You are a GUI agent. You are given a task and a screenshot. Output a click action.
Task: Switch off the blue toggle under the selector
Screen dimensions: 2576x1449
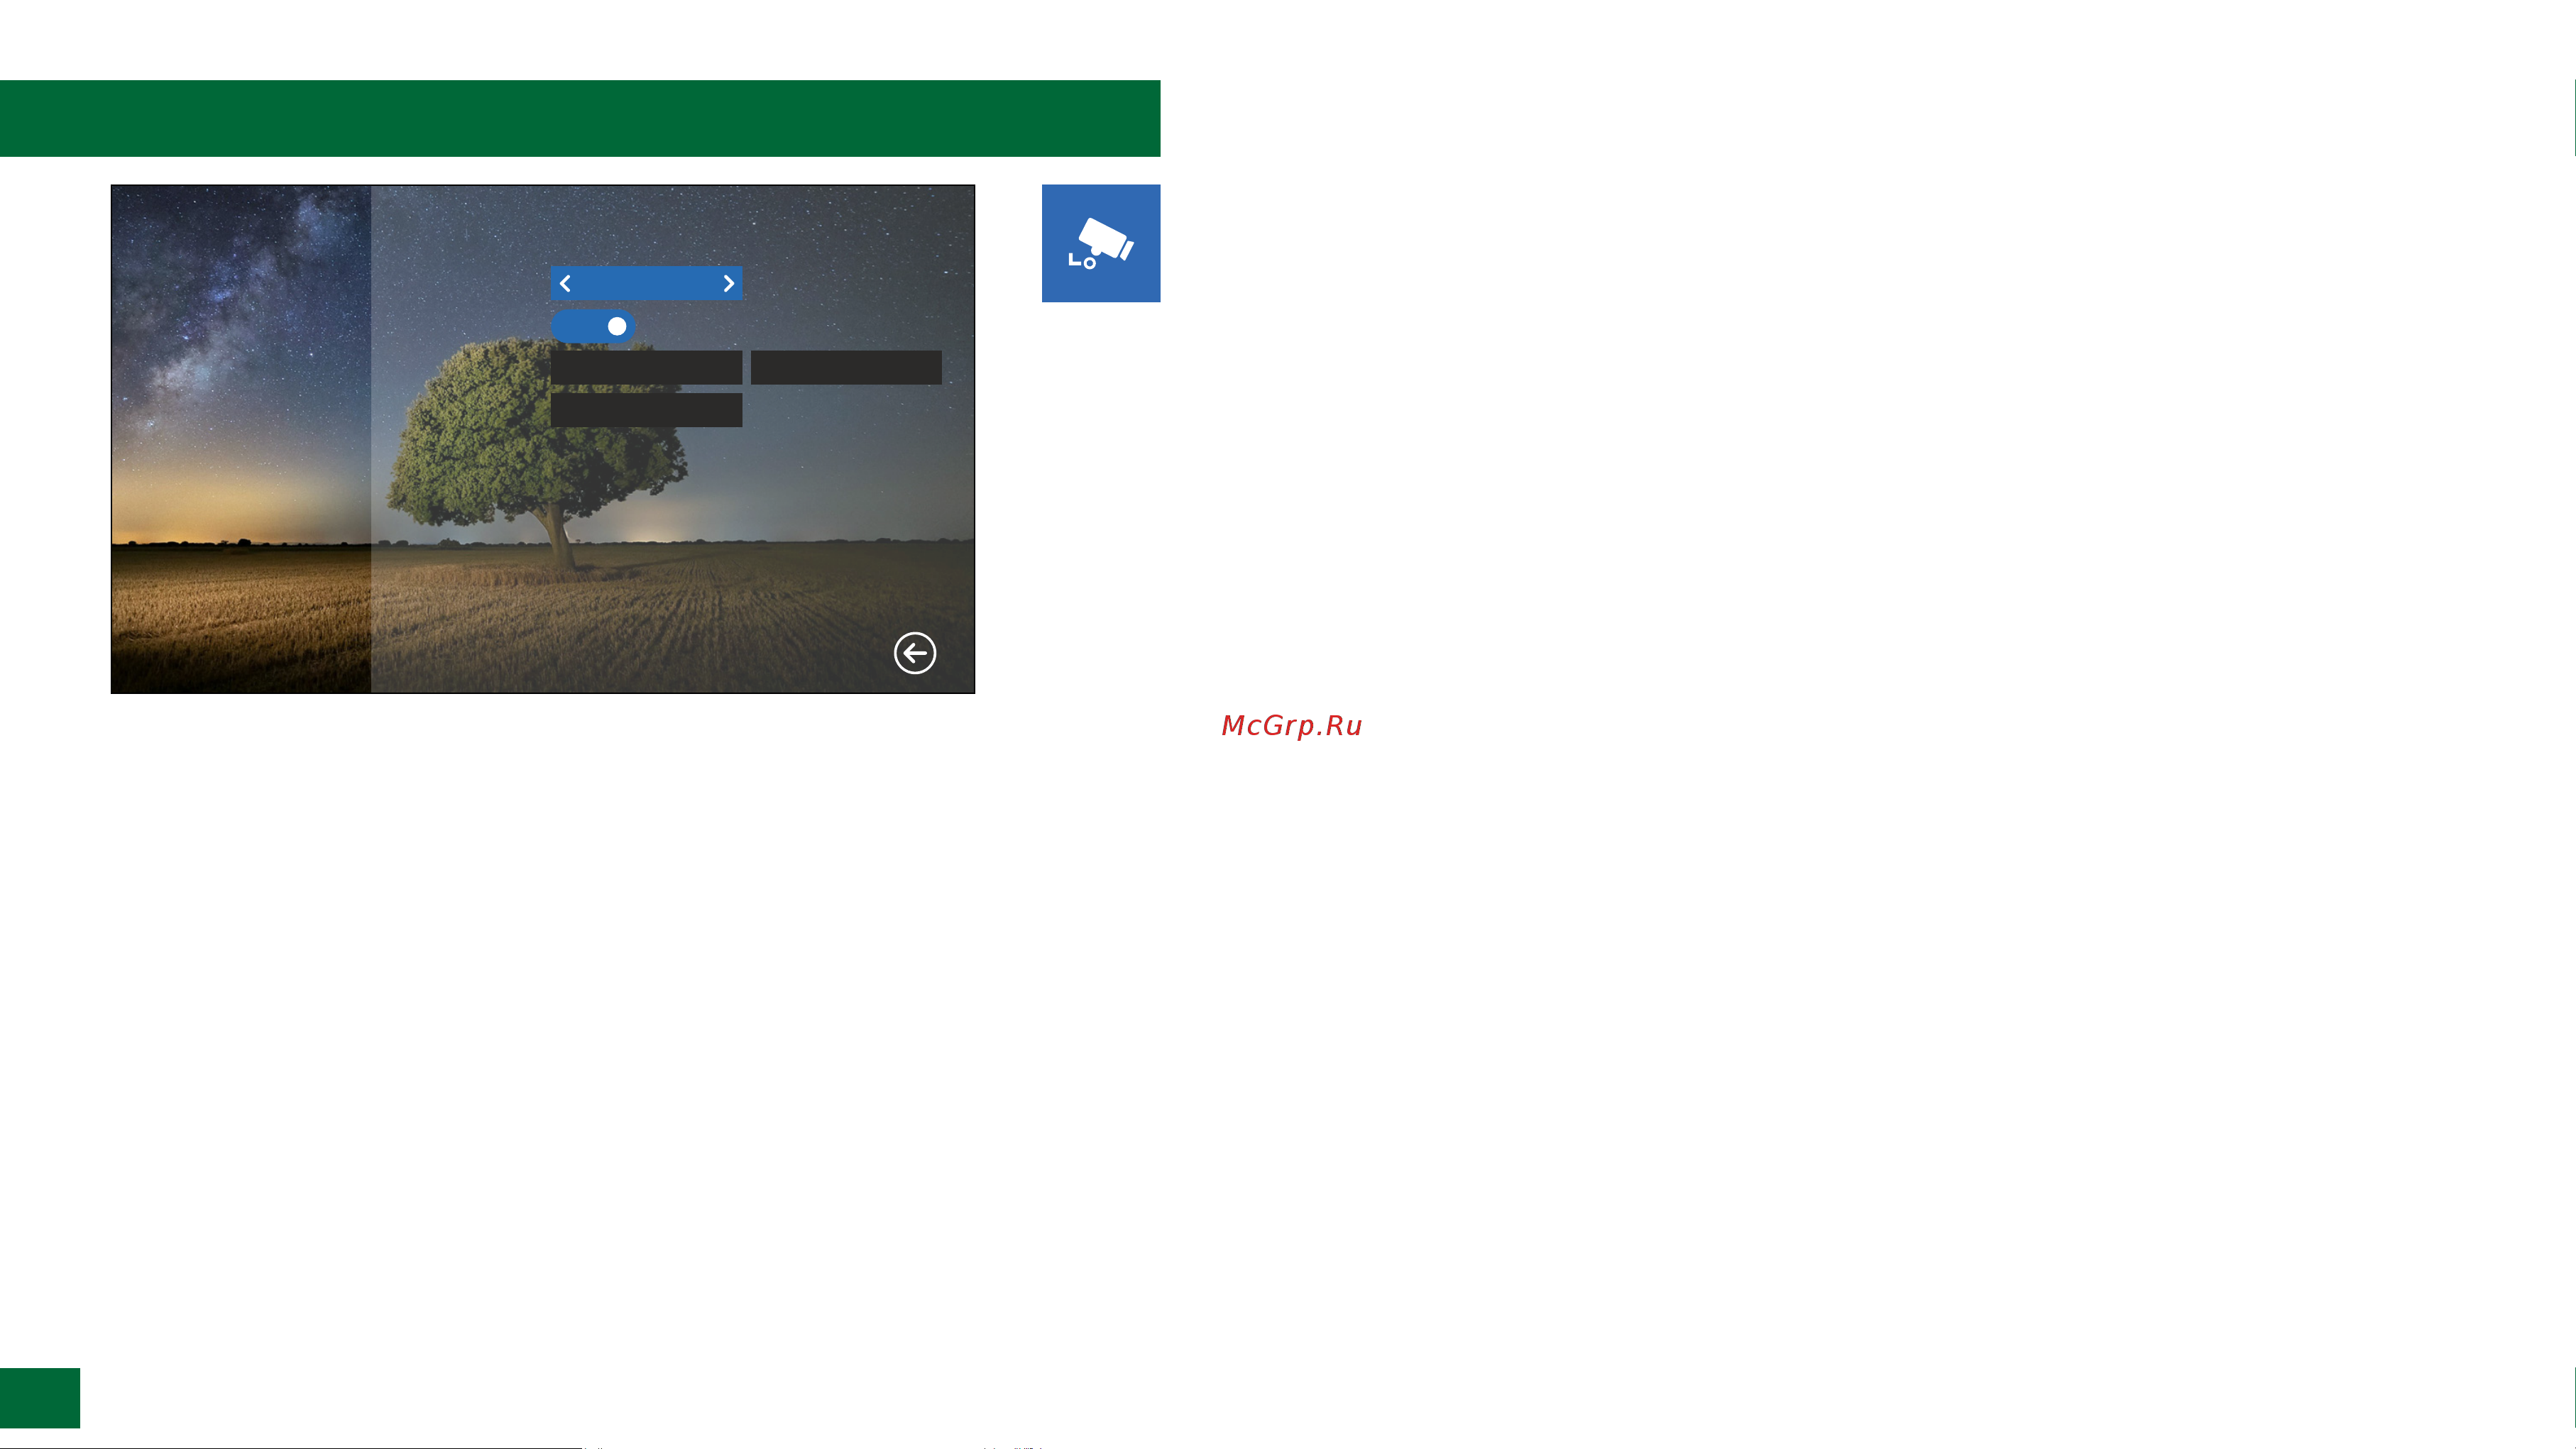tap(593, 326)
